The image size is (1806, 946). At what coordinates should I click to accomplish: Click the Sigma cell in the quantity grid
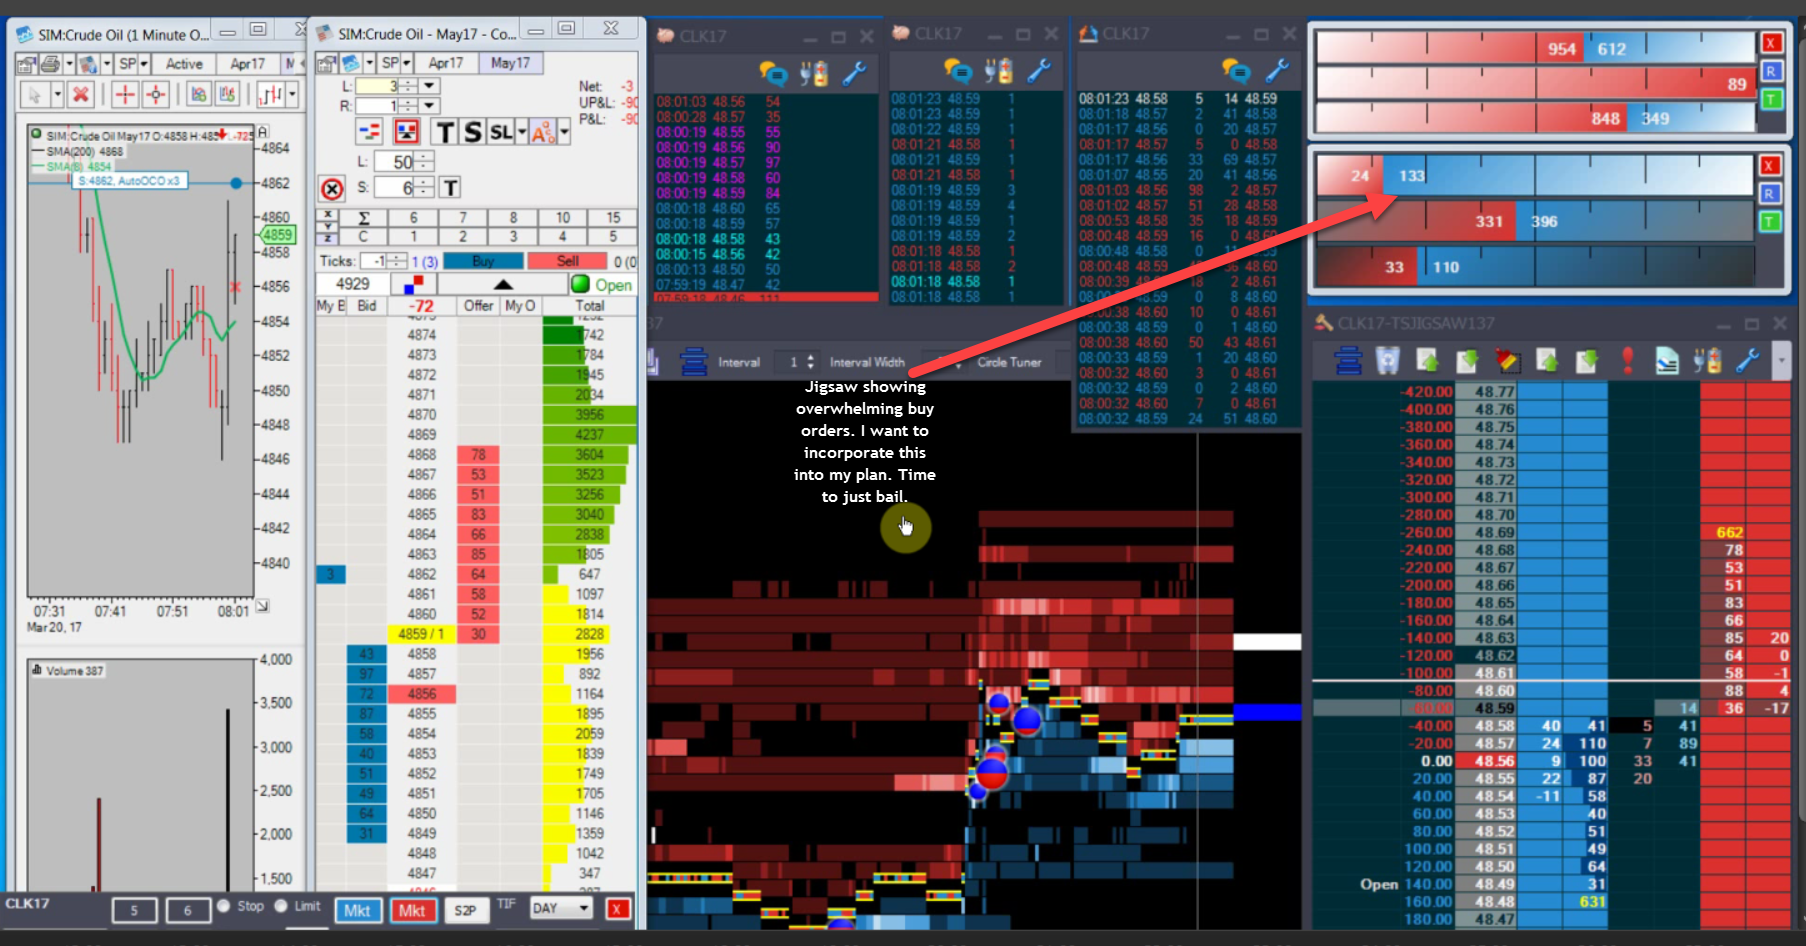coord(364,218)
